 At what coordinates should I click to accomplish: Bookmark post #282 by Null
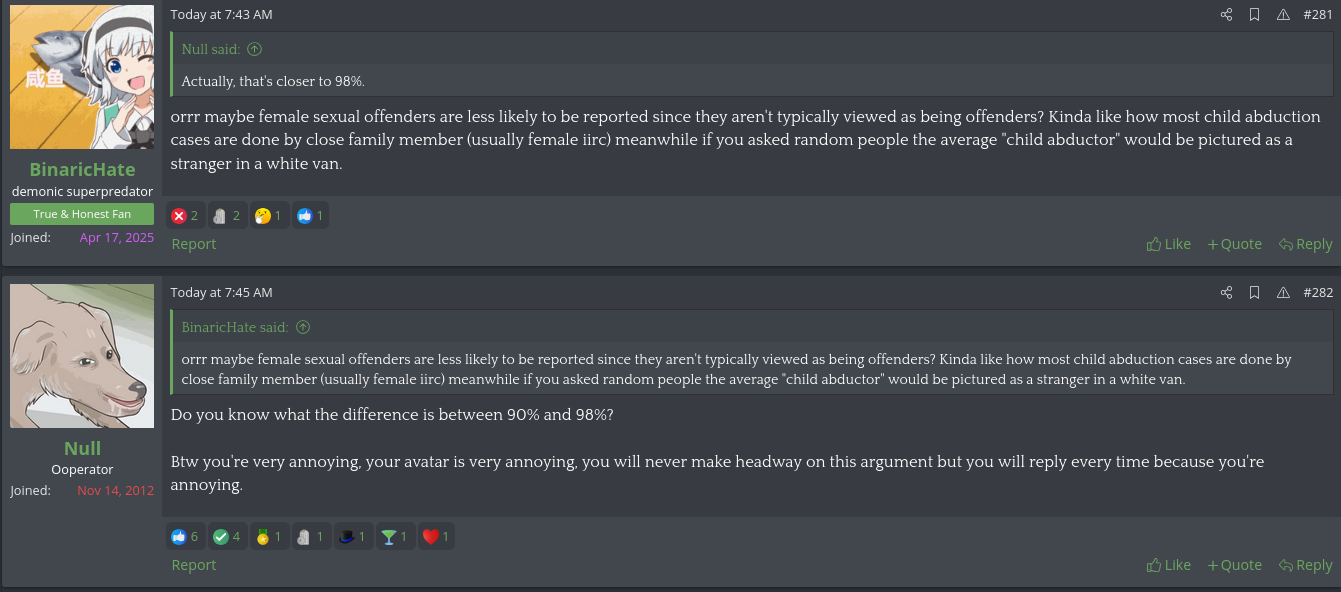(1254, 293)
